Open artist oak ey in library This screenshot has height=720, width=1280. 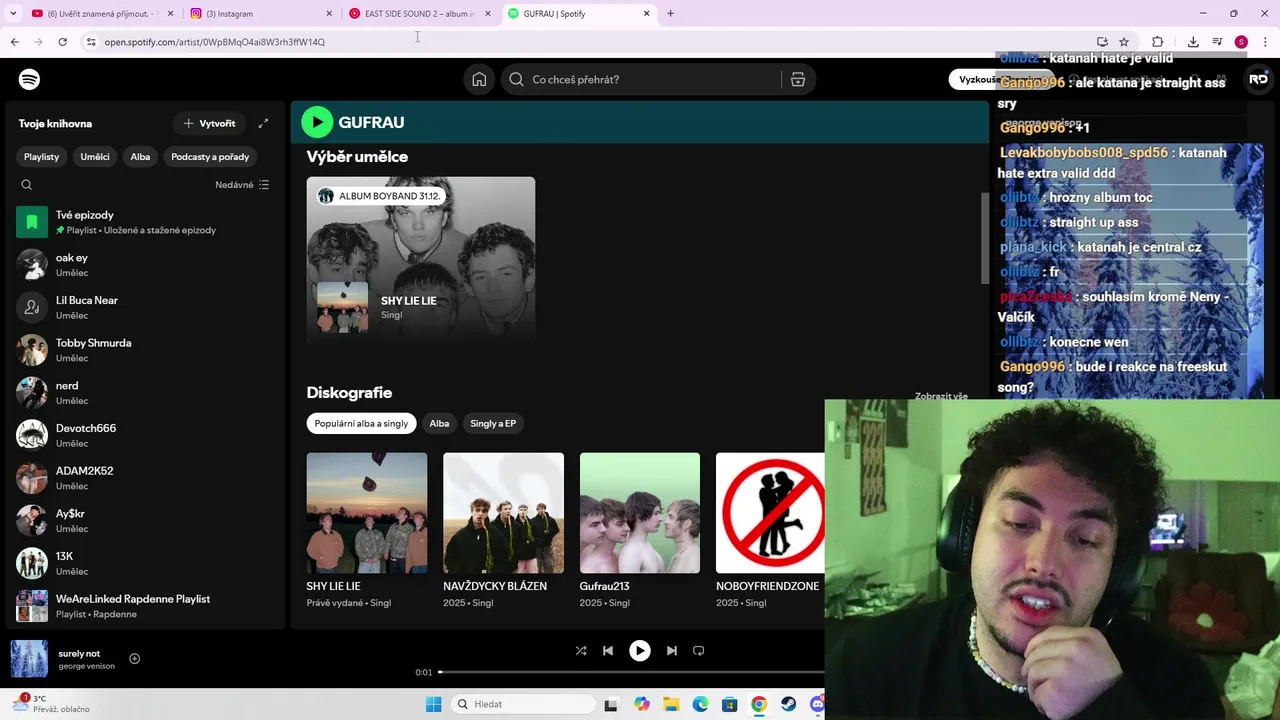tap(146, 265)
